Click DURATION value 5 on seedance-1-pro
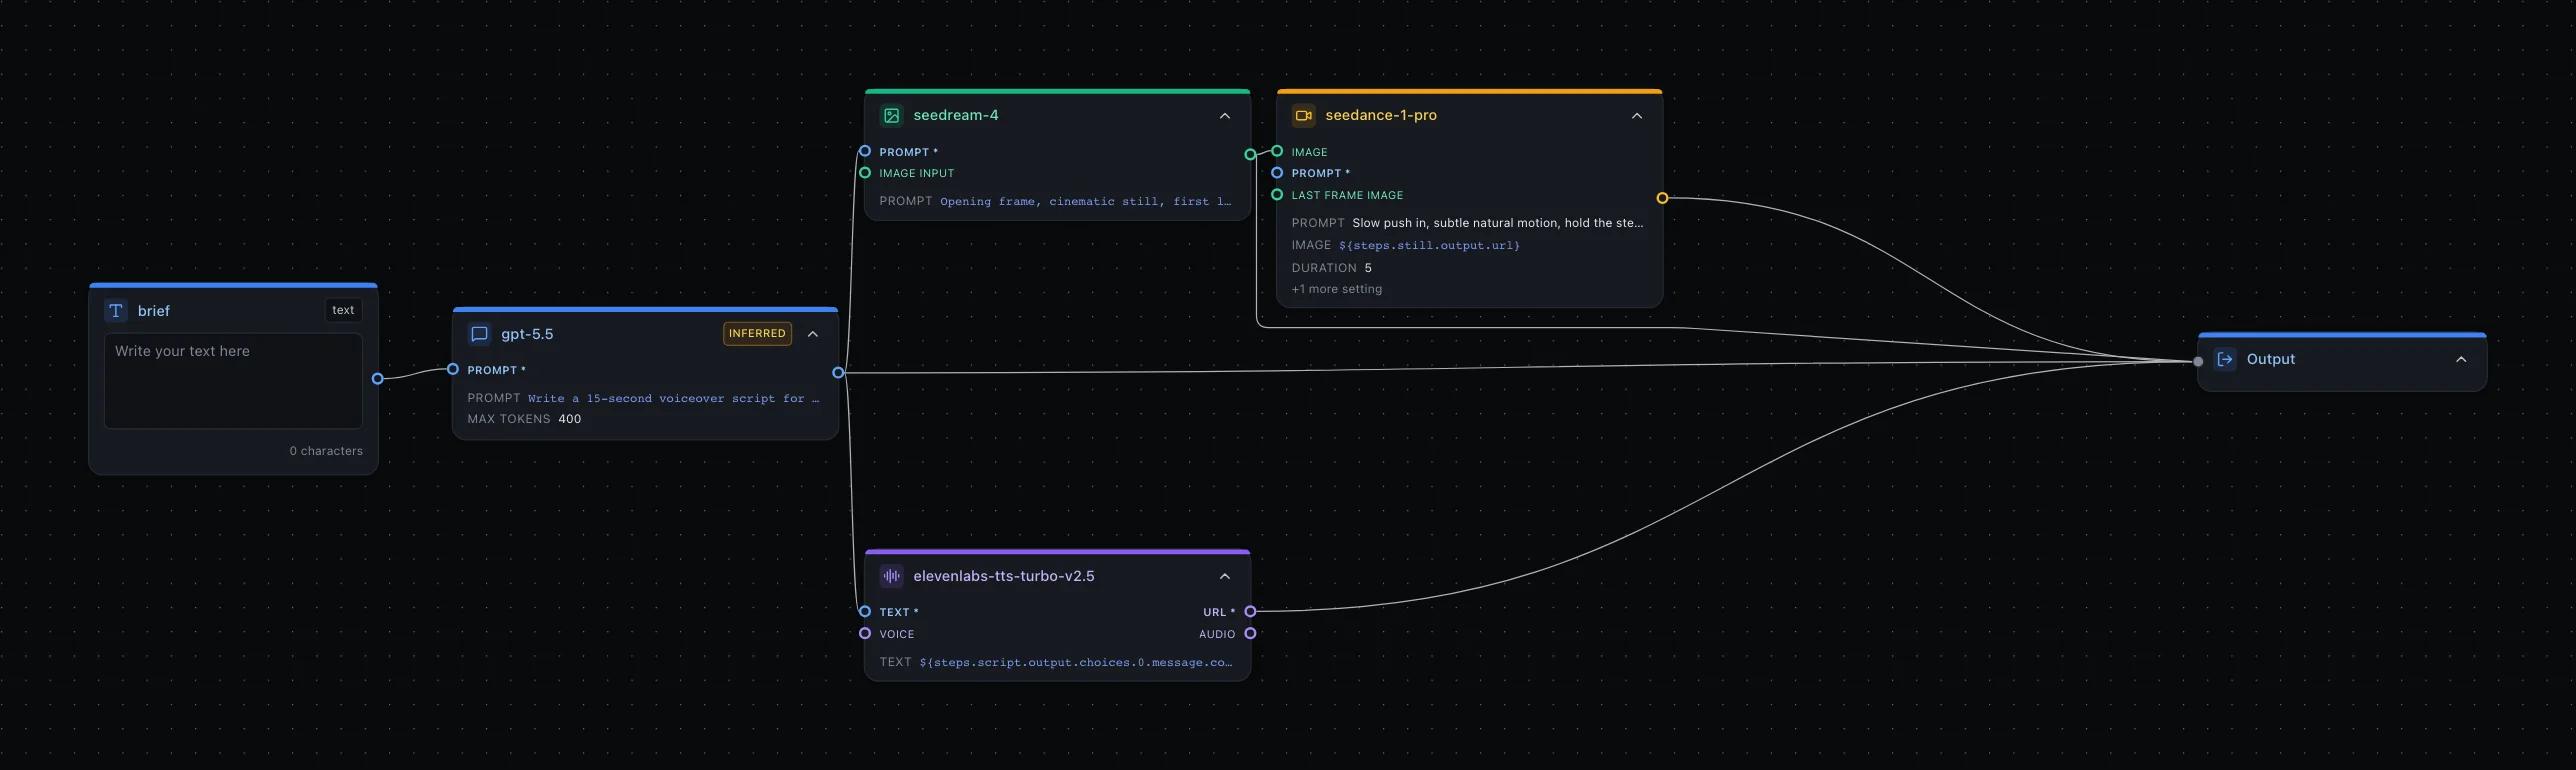This screenshot has width=2576, height=770. pyautogui.click(x=1368, y=268)
